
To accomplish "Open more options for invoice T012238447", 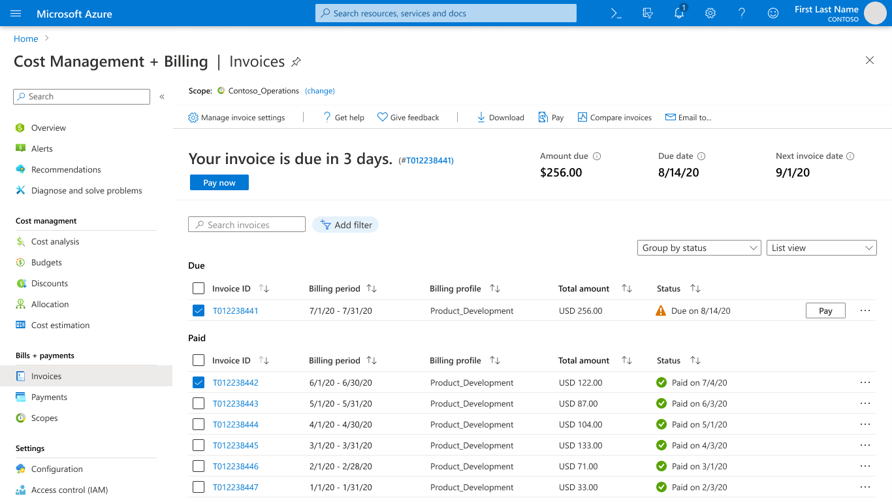I will click(x=865, y=487).
